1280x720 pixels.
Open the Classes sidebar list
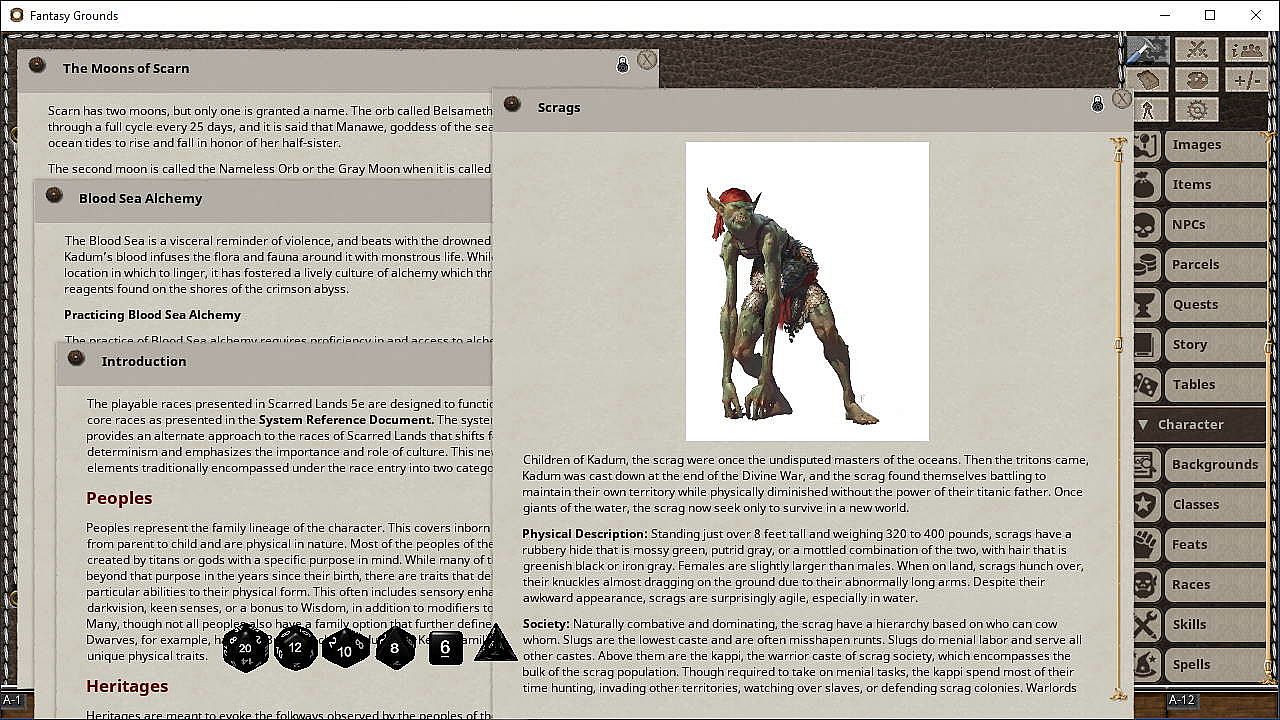coord(1215,505)
